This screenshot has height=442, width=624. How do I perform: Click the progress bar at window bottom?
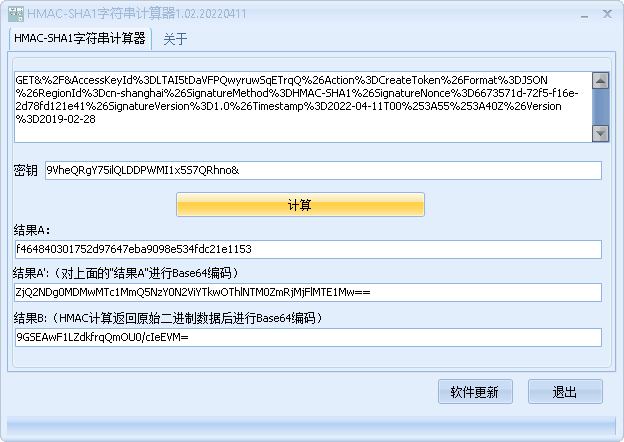311,426
